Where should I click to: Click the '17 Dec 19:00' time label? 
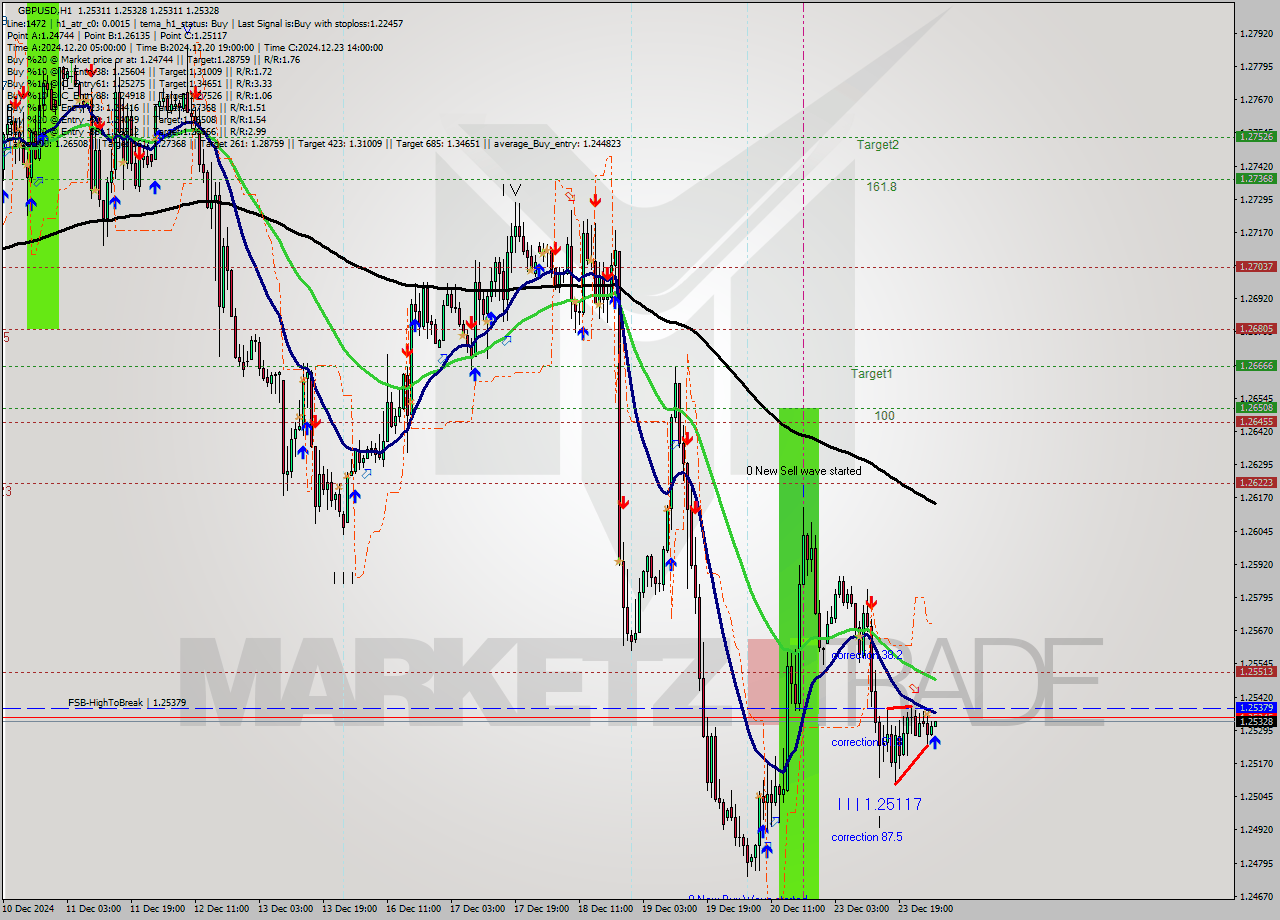(x=541, y=909)
